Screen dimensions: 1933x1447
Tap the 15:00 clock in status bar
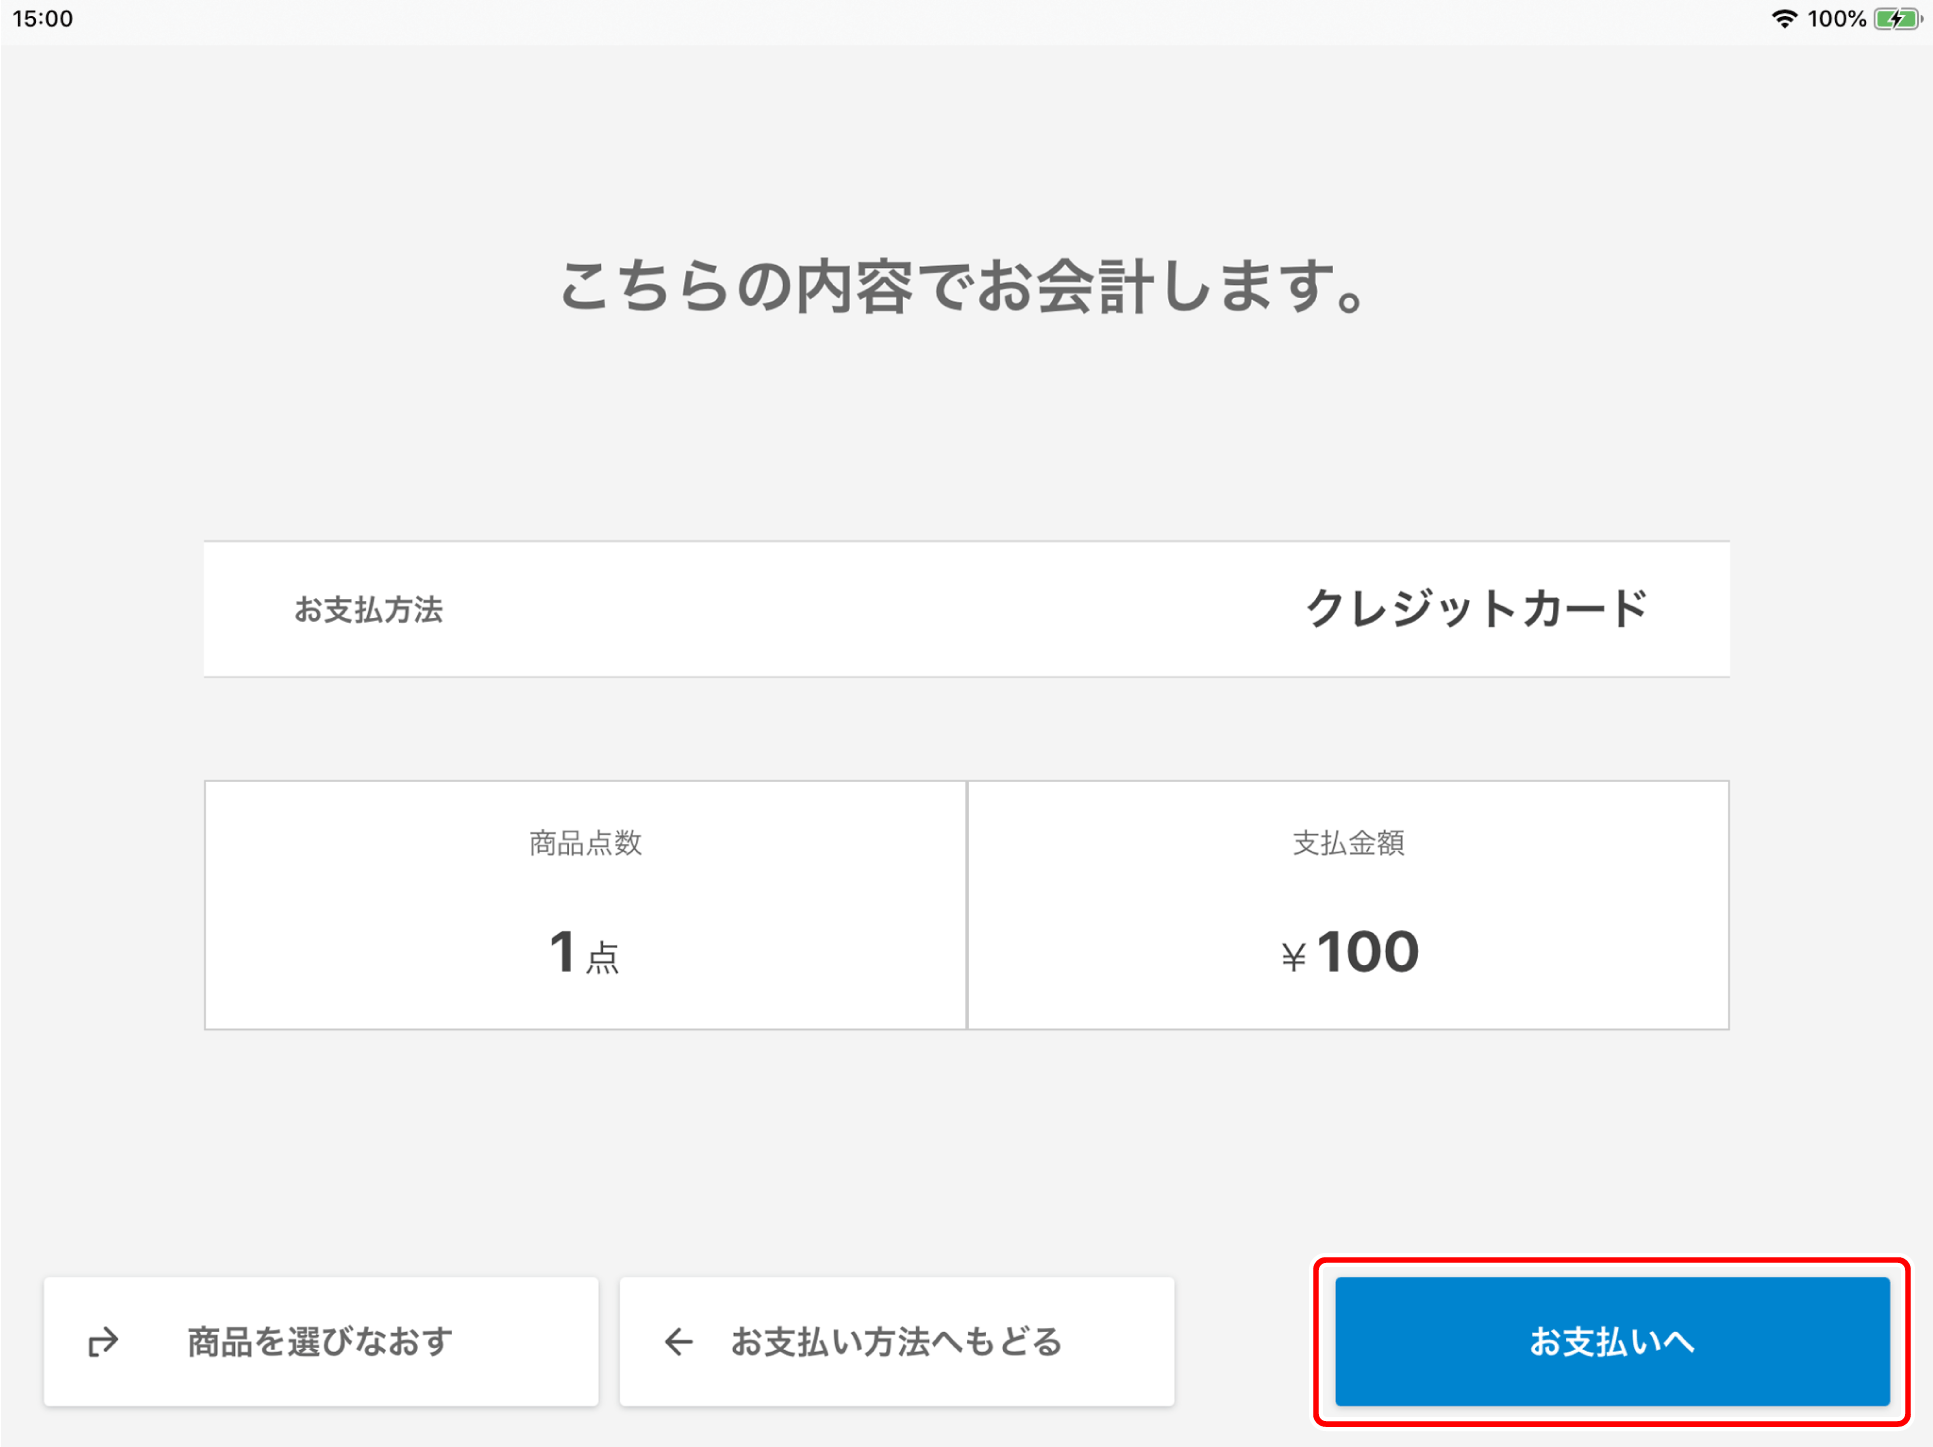click(x=43, y=19)
